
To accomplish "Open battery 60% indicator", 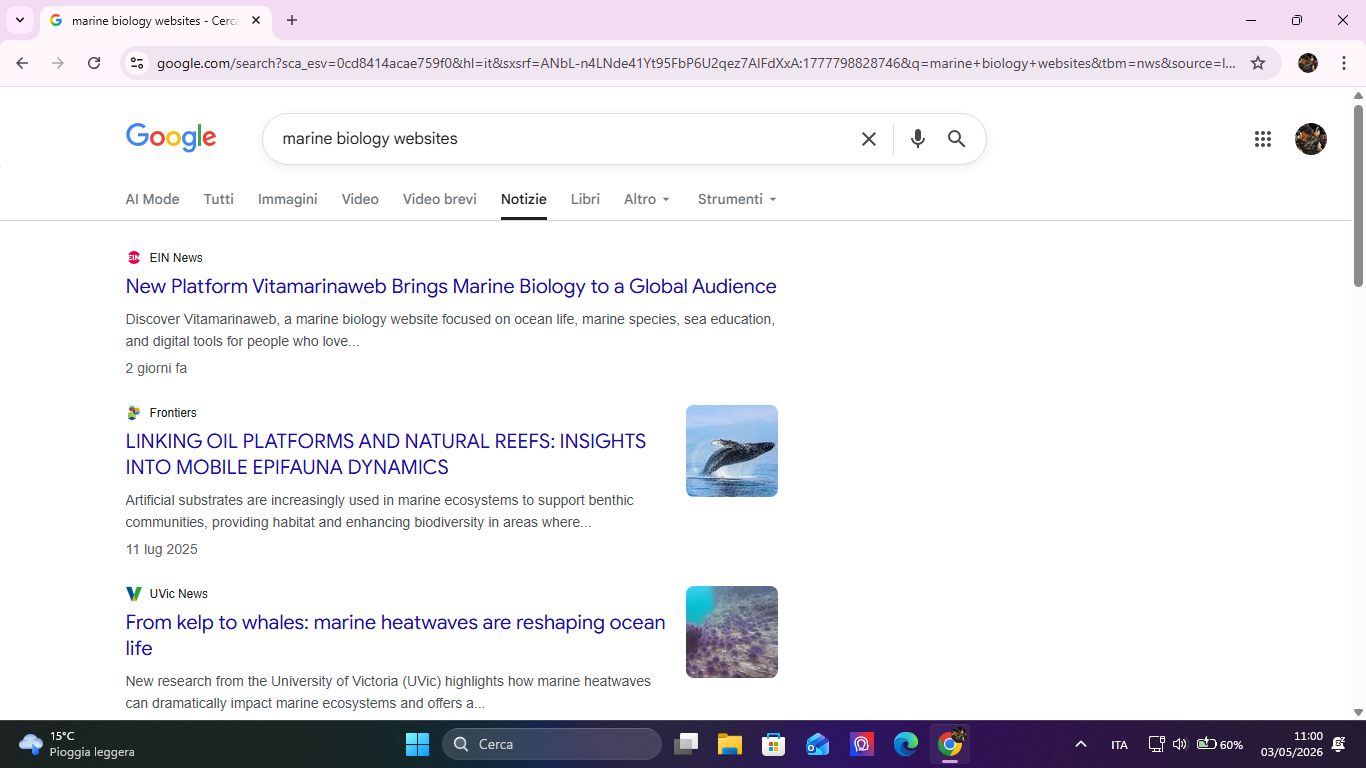I will 1220,744.
